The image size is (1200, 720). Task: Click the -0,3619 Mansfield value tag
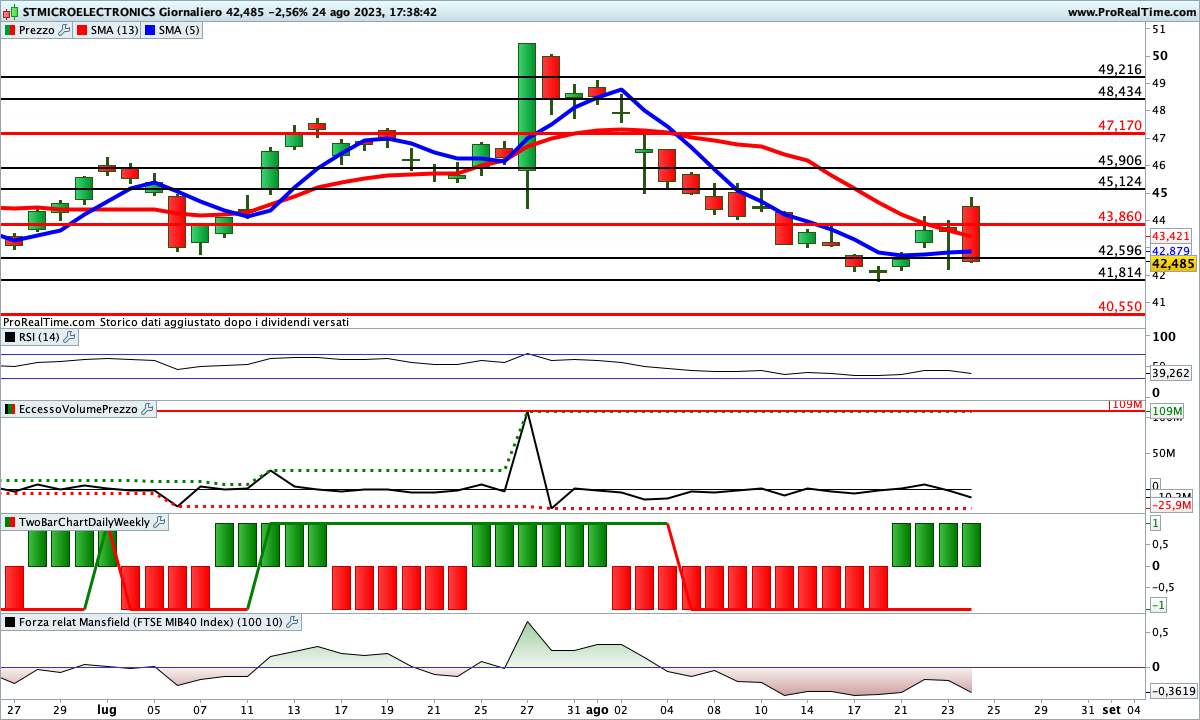pos(1173,690)
